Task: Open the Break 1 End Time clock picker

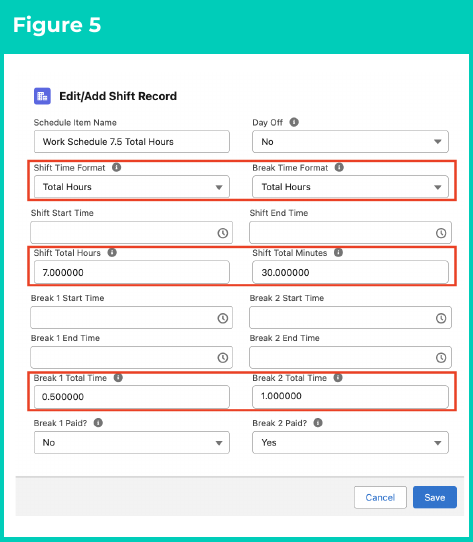Action: coord(223,358)
